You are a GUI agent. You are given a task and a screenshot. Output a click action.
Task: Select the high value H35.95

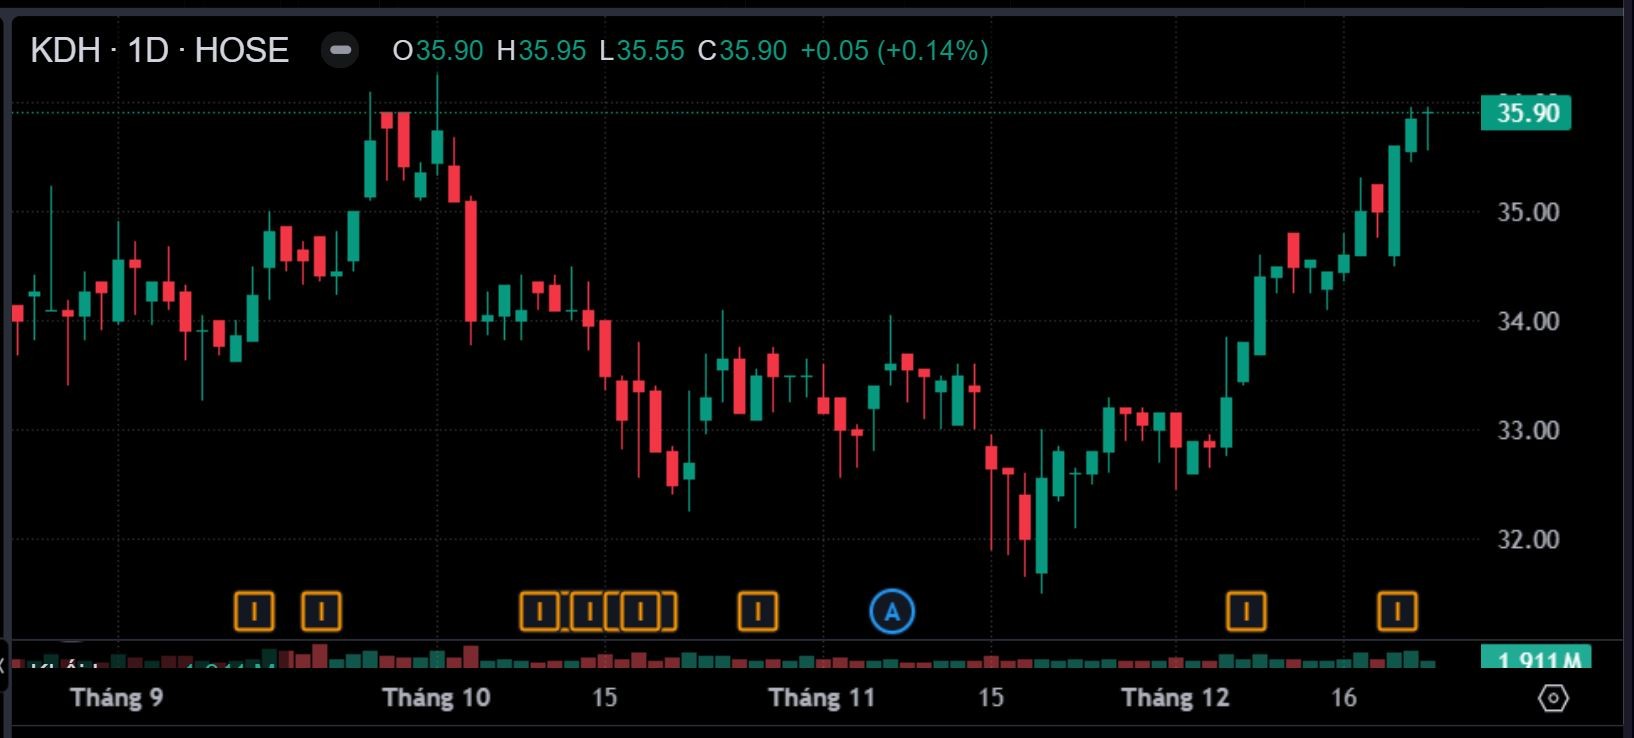click(x=541, y=50)
